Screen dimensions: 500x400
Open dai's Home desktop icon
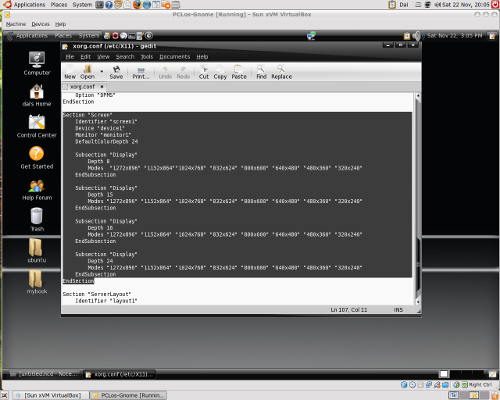tap(37, 95)
